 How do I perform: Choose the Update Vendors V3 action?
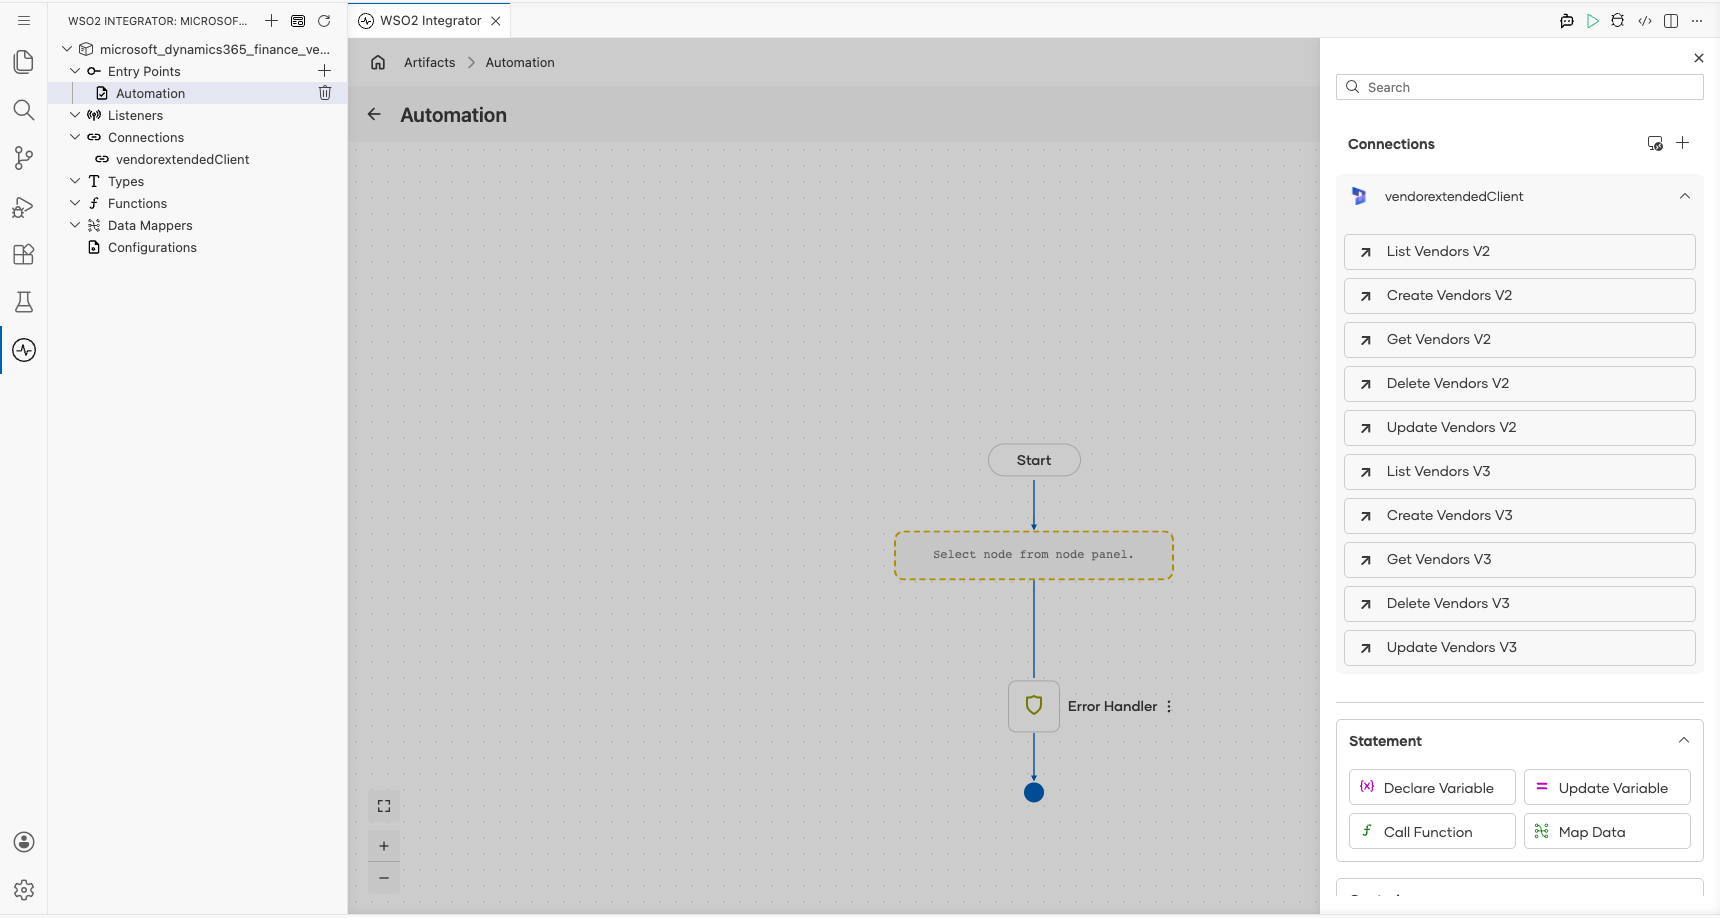pyautogui.click(x=1520, y=648)
